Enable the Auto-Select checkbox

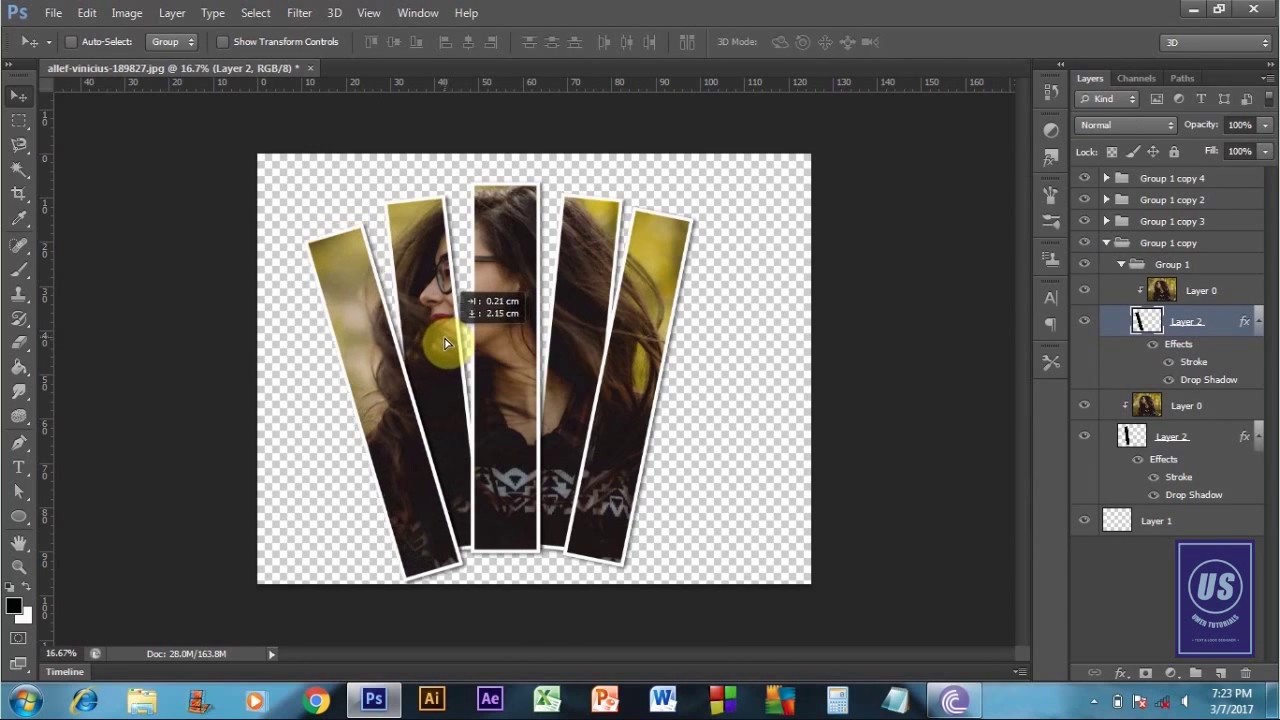click(71, 42)
